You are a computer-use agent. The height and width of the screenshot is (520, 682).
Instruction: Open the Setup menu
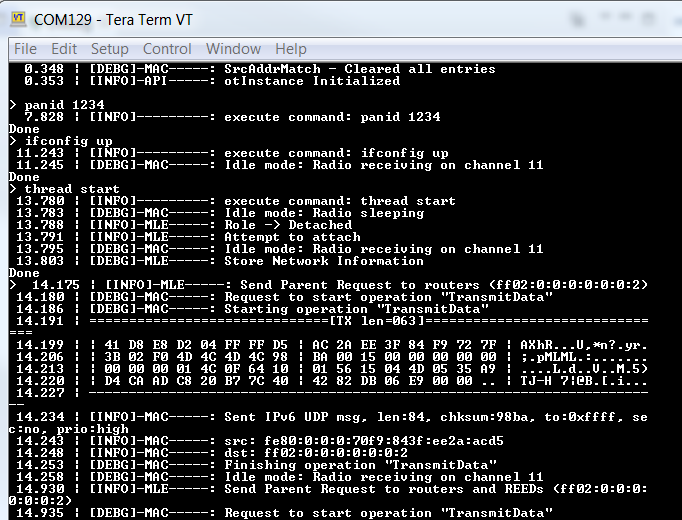click(109, 49)
